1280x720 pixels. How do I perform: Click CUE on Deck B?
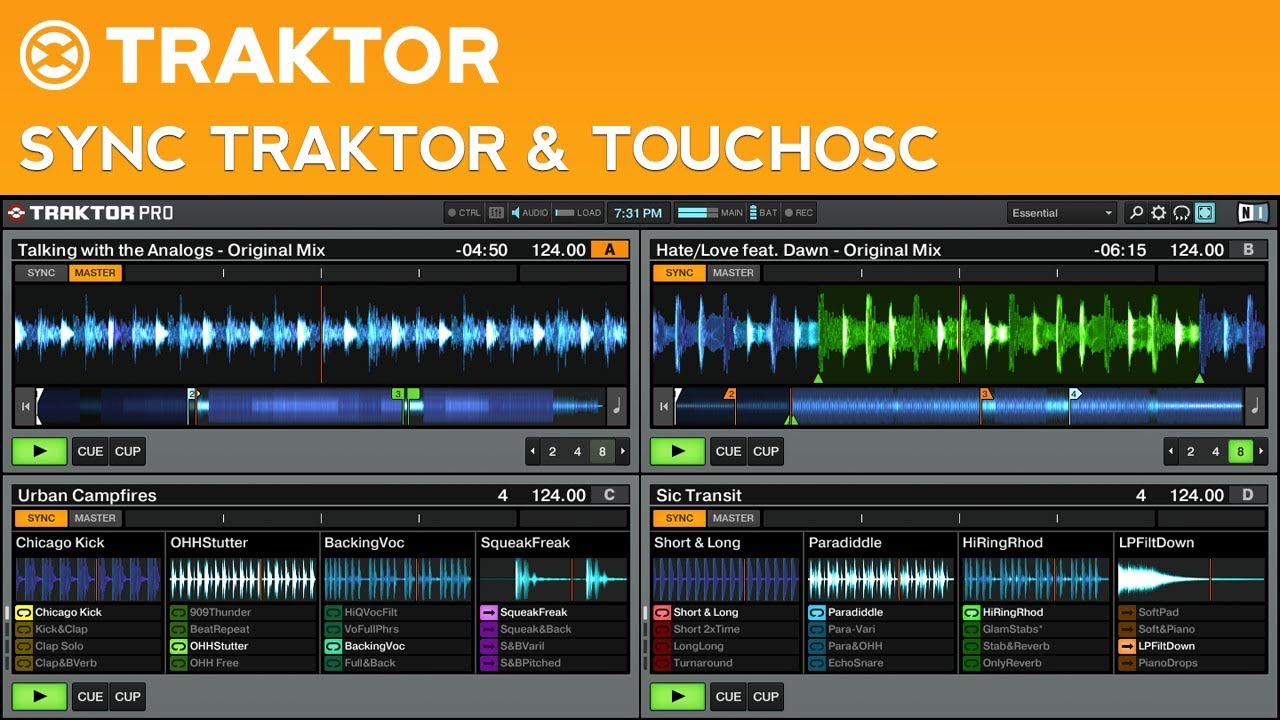[x=728, y=451]
